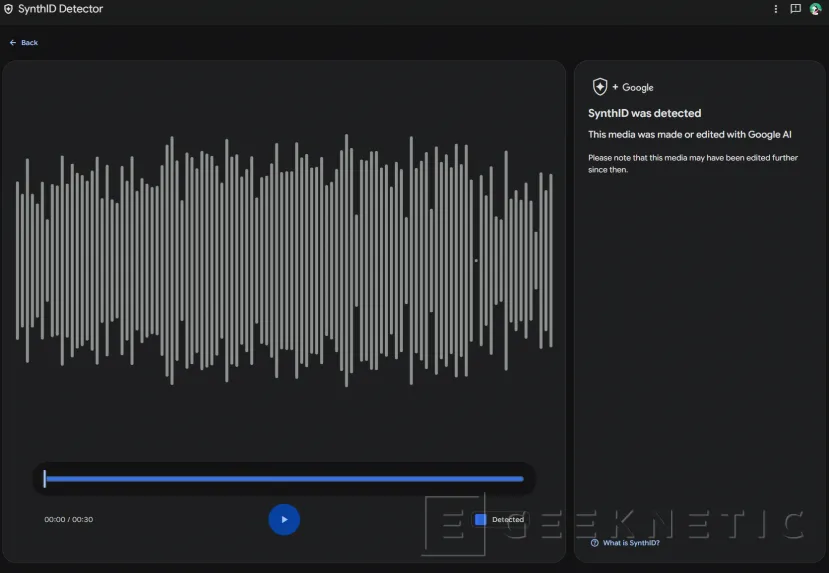Image resolution: width=829 pixels, height=573 pixels.
Task: Select the 'SynthID was detected' heading
Action: [644, 113]
